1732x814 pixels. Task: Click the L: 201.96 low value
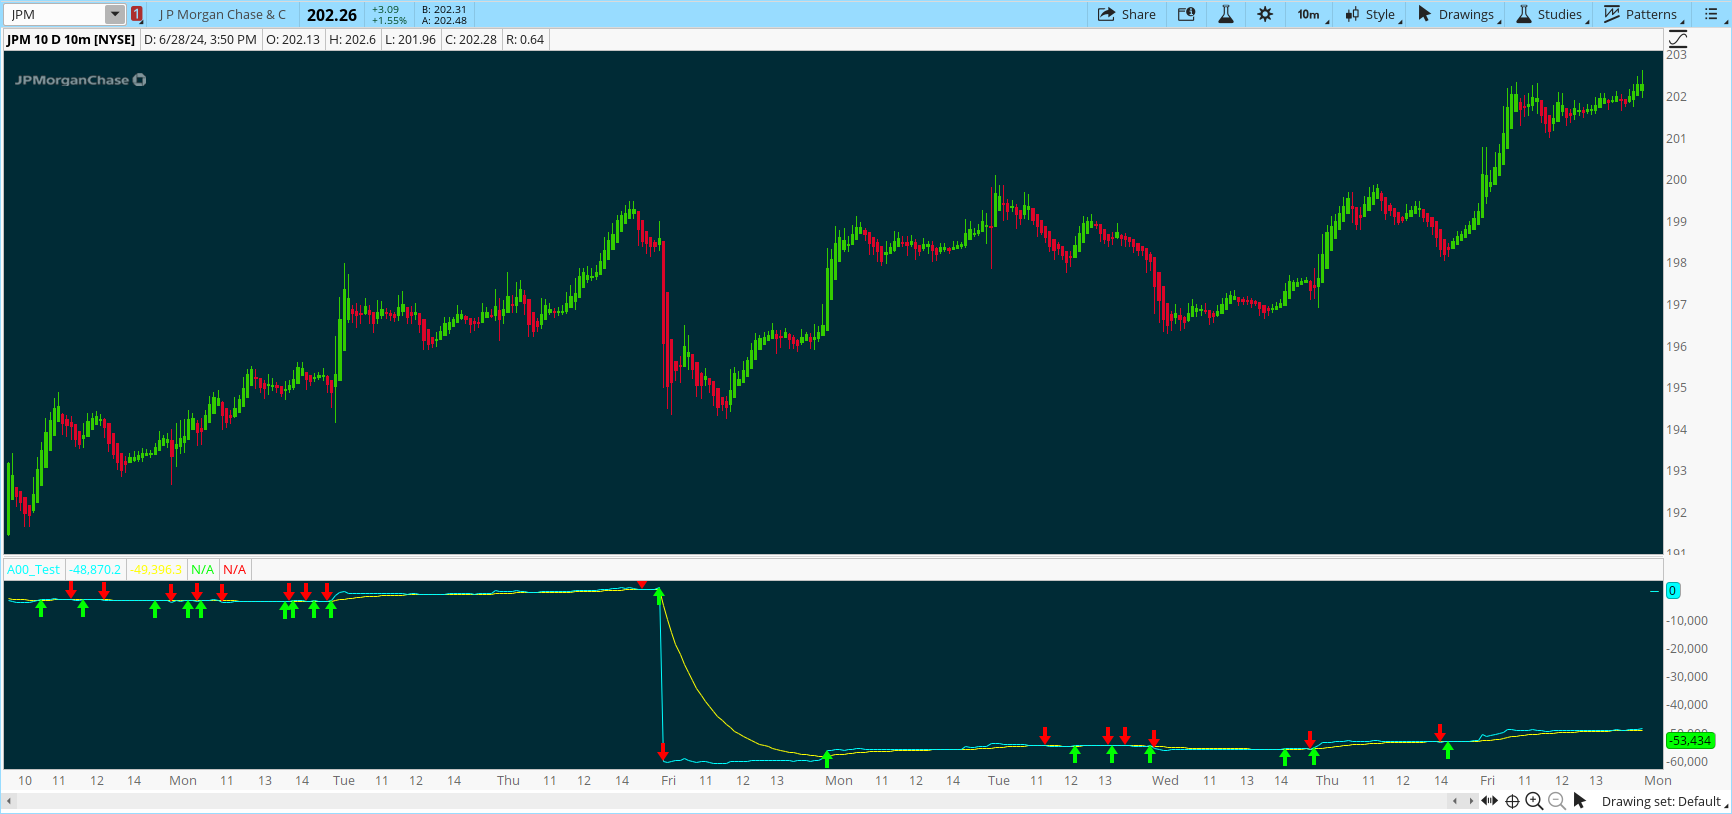tap(411, 40)
